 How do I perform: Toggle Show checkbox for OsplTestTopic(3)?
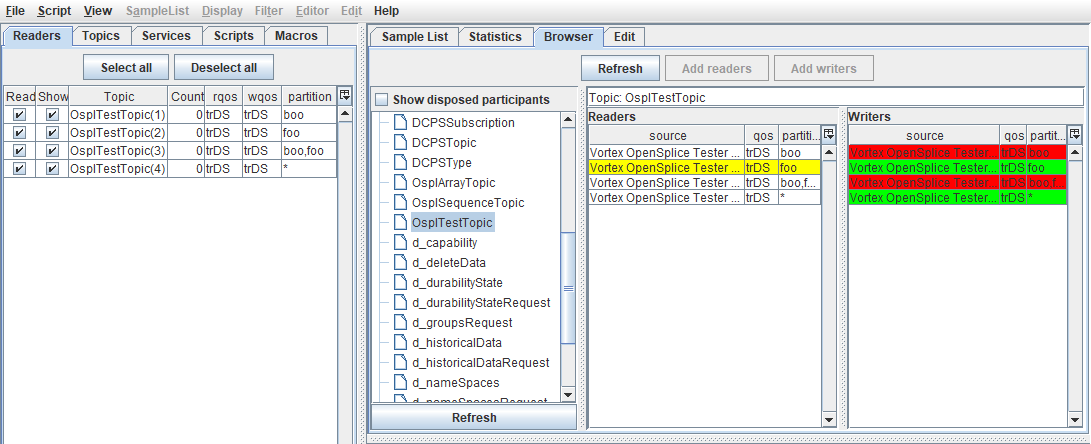coord(52,151)
